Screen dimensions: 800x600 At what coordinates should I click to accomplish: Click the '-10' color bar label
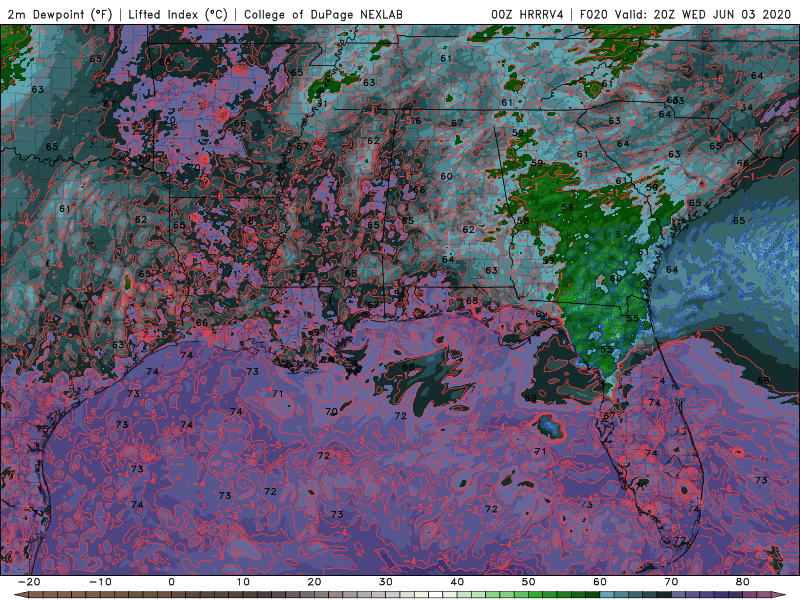click(x=100, y=582)
